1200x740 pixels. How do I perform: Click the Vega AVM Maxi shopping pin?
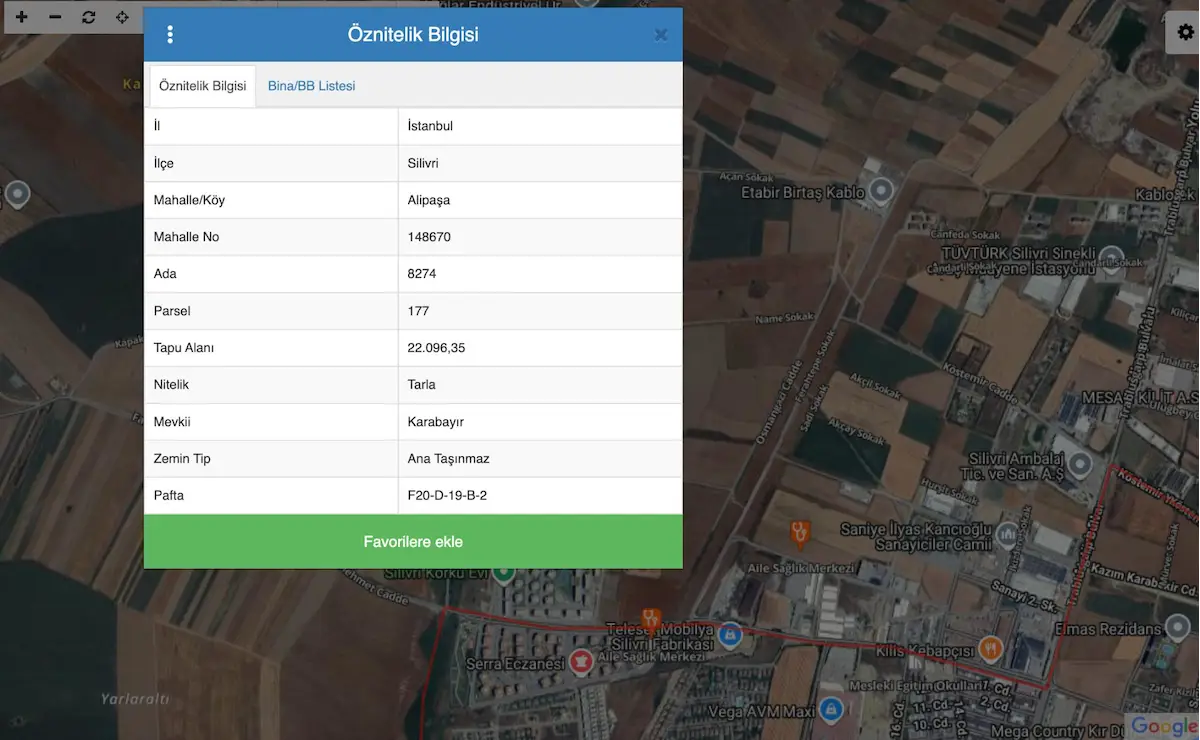(x=830, y=709)
